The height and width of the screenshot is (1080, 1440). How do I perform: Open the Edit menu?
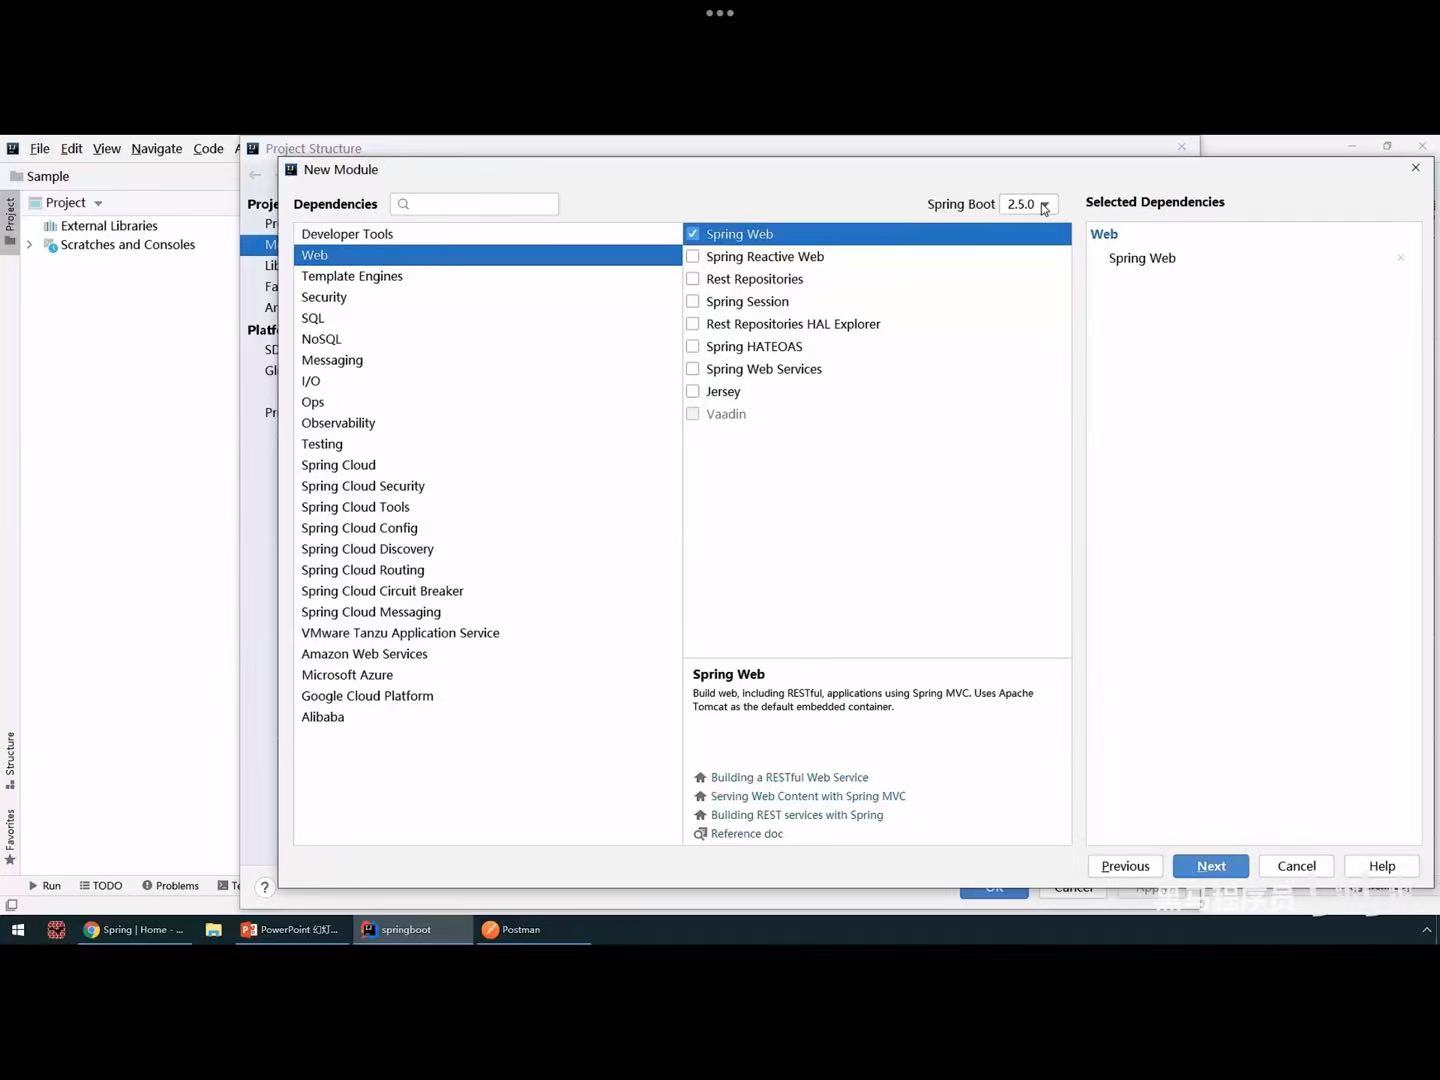pos(71,148)
